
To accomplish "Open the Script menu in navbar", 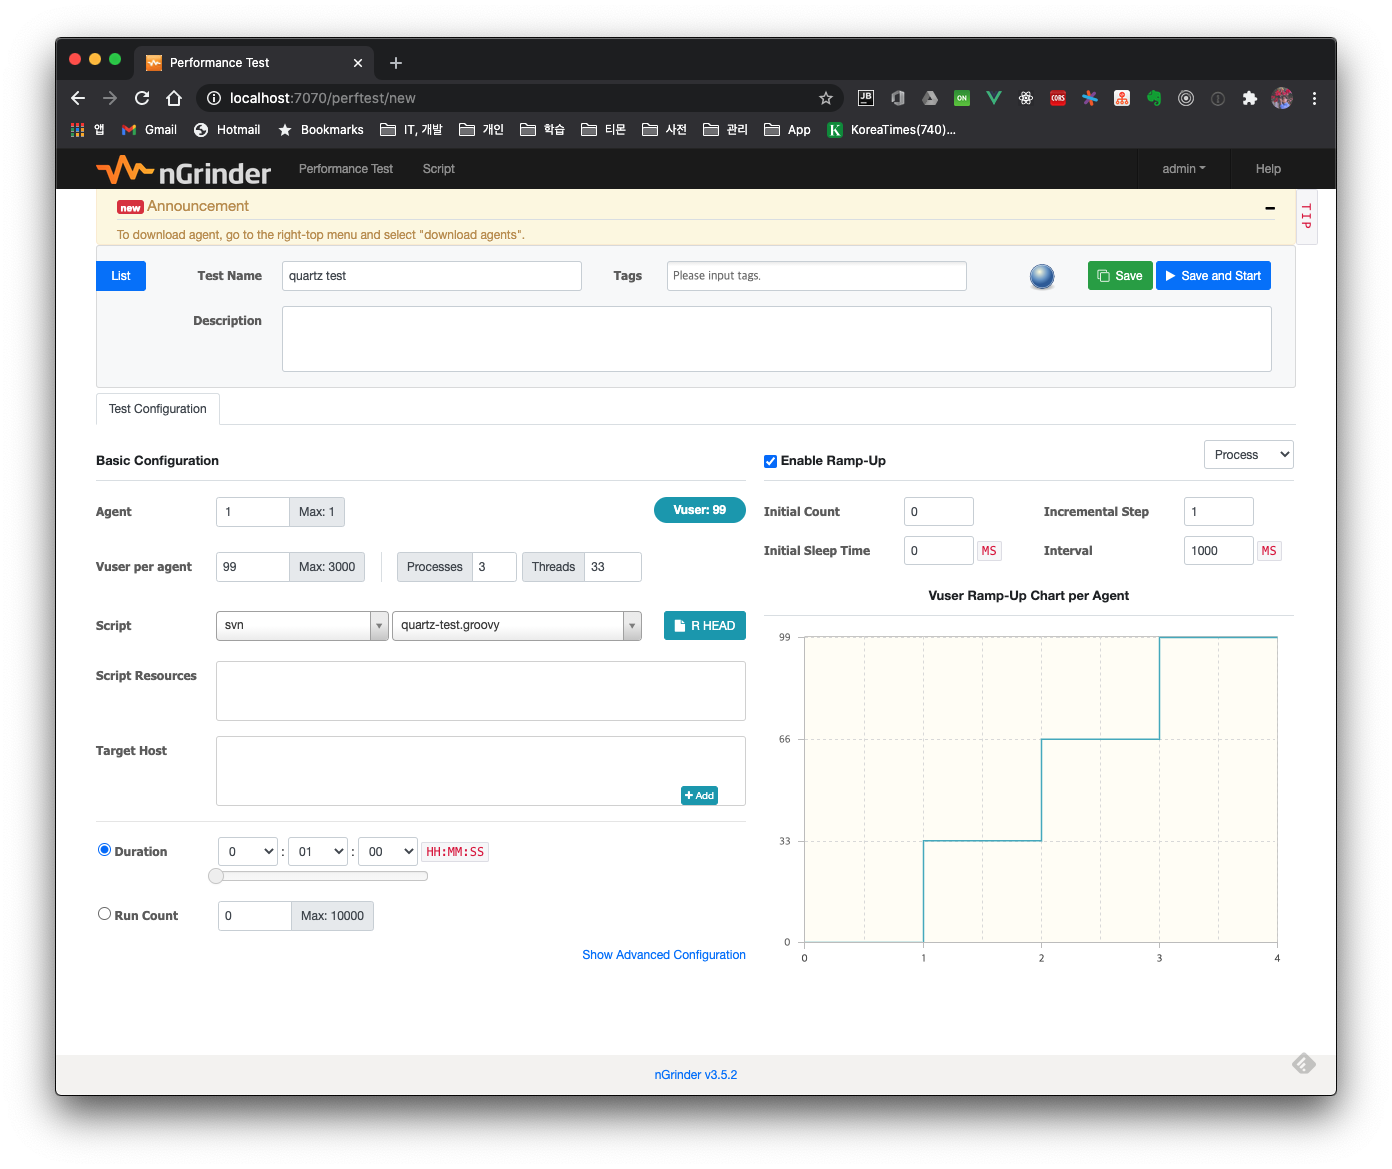I will pyautogui.click(x=438, y=169).
